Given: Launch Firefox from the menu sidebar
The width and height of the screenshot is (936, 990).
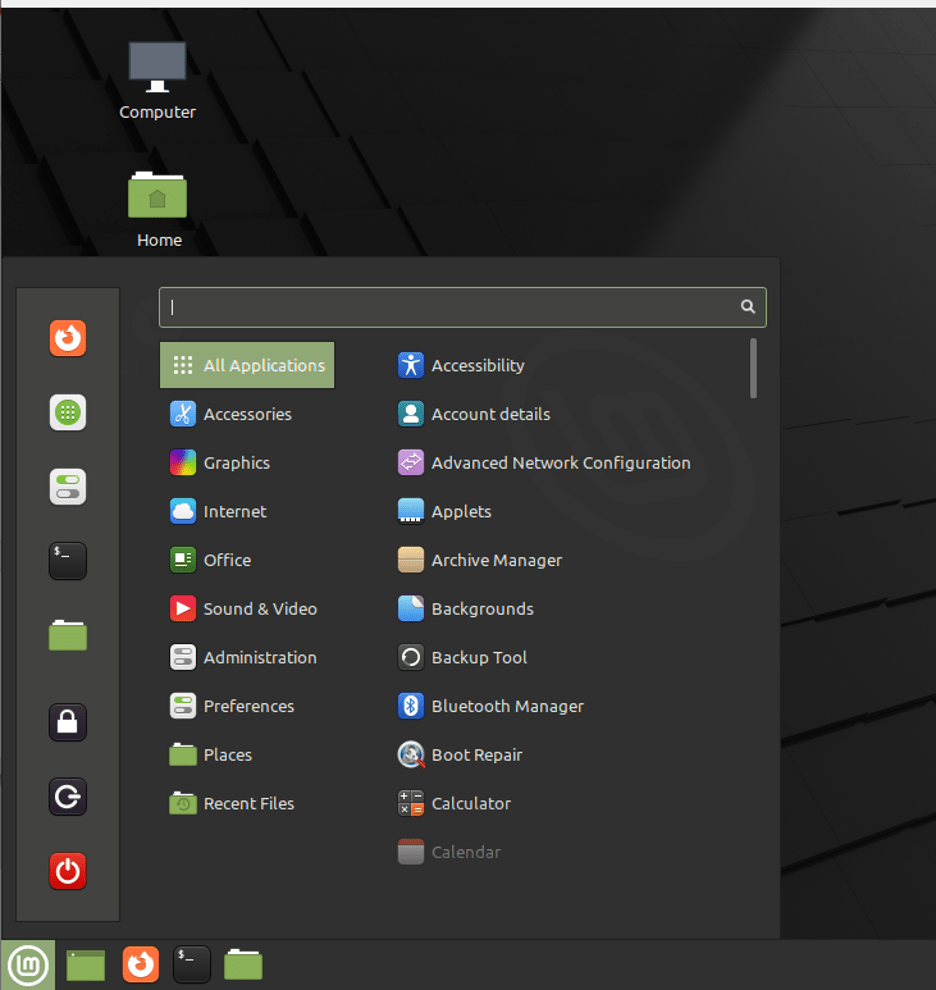Looking at the screenshot, I should point(67,339).
